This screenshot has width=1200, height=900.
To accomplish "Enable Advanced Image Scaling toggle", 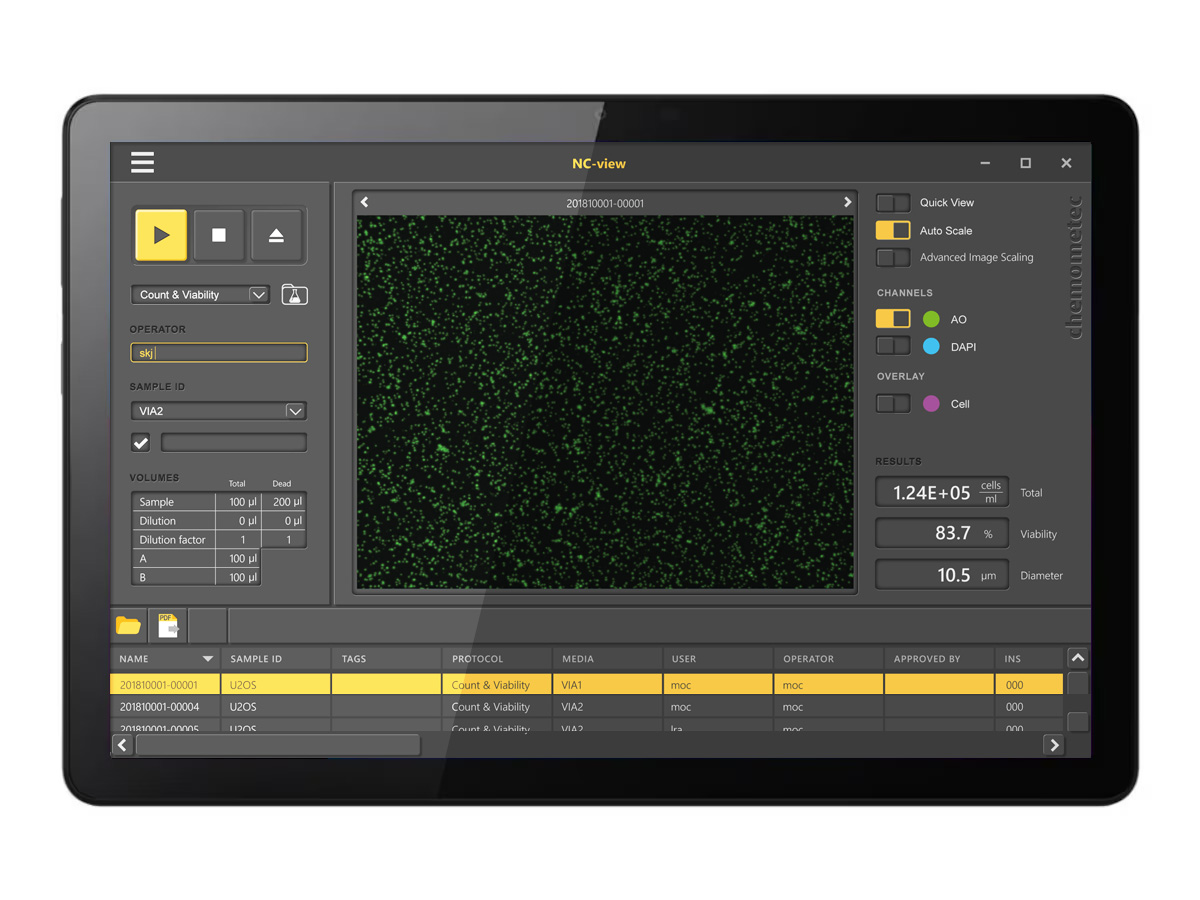I will tap(893, 257).
